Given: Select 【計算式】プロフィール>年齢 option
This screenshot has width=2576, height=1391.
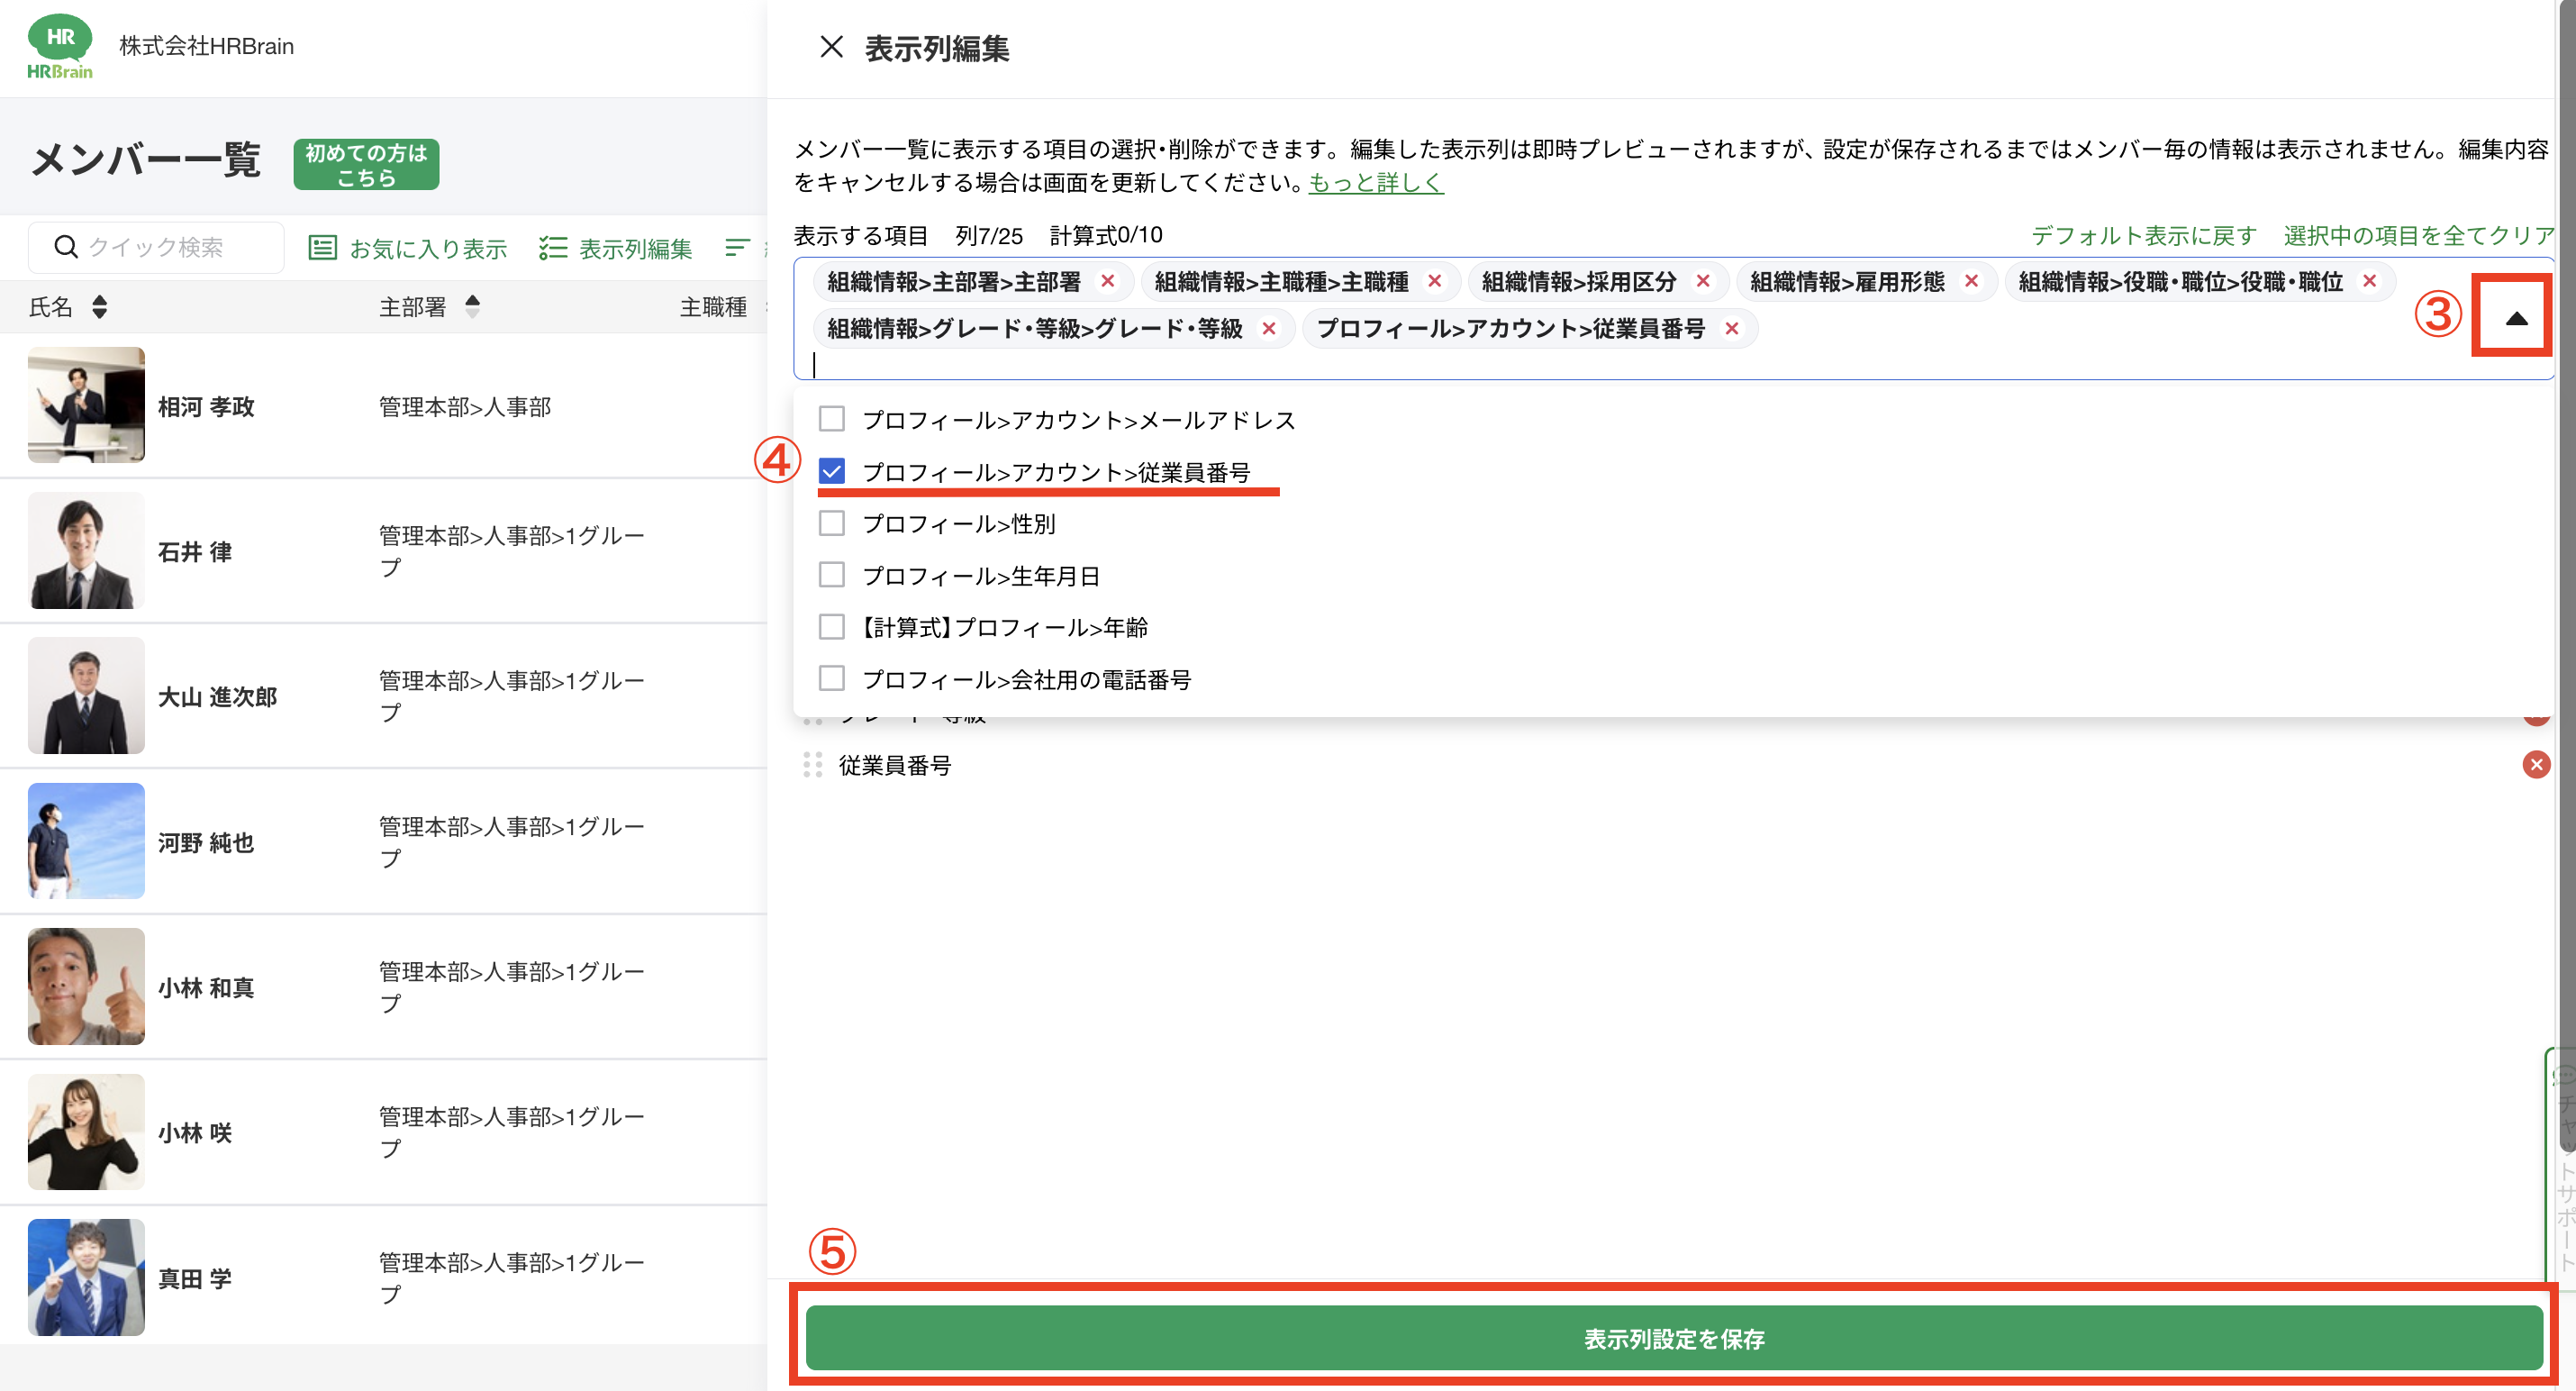Looking at the screenshot, I should (1003, 627).
